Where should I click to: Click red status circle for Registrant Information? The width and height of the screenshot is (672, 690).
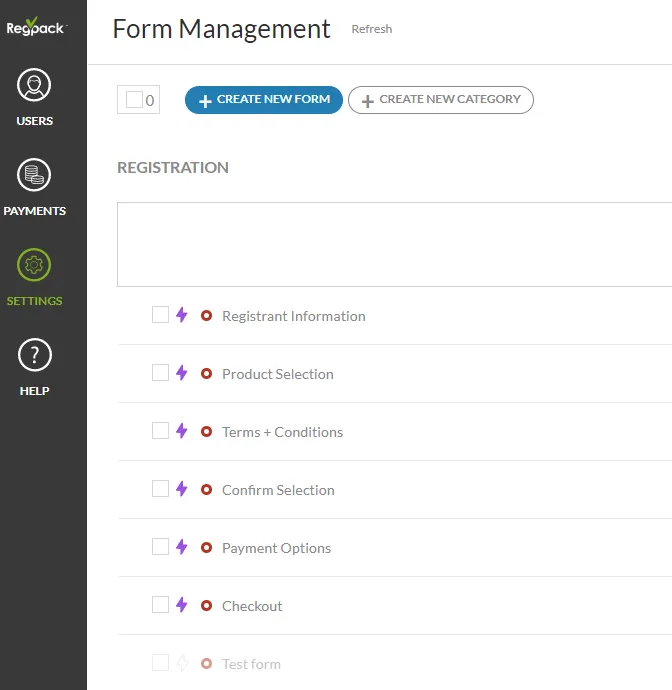[206, 316]
